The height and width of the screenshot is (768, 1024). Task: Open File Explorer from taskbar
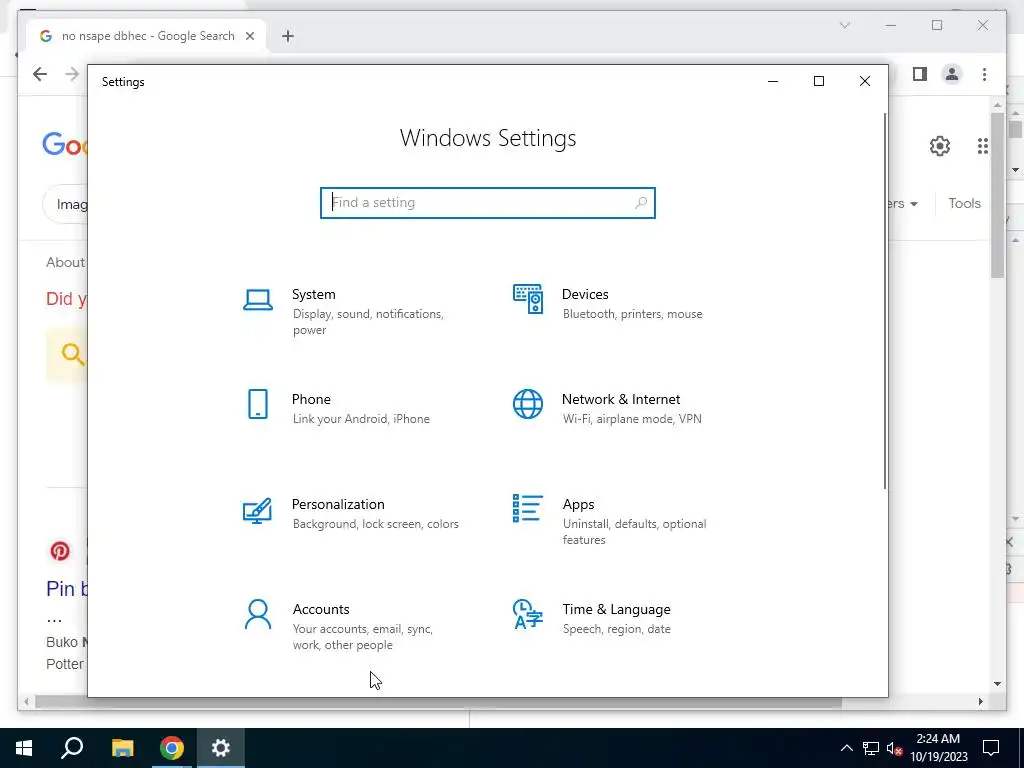tap(122, 748)
